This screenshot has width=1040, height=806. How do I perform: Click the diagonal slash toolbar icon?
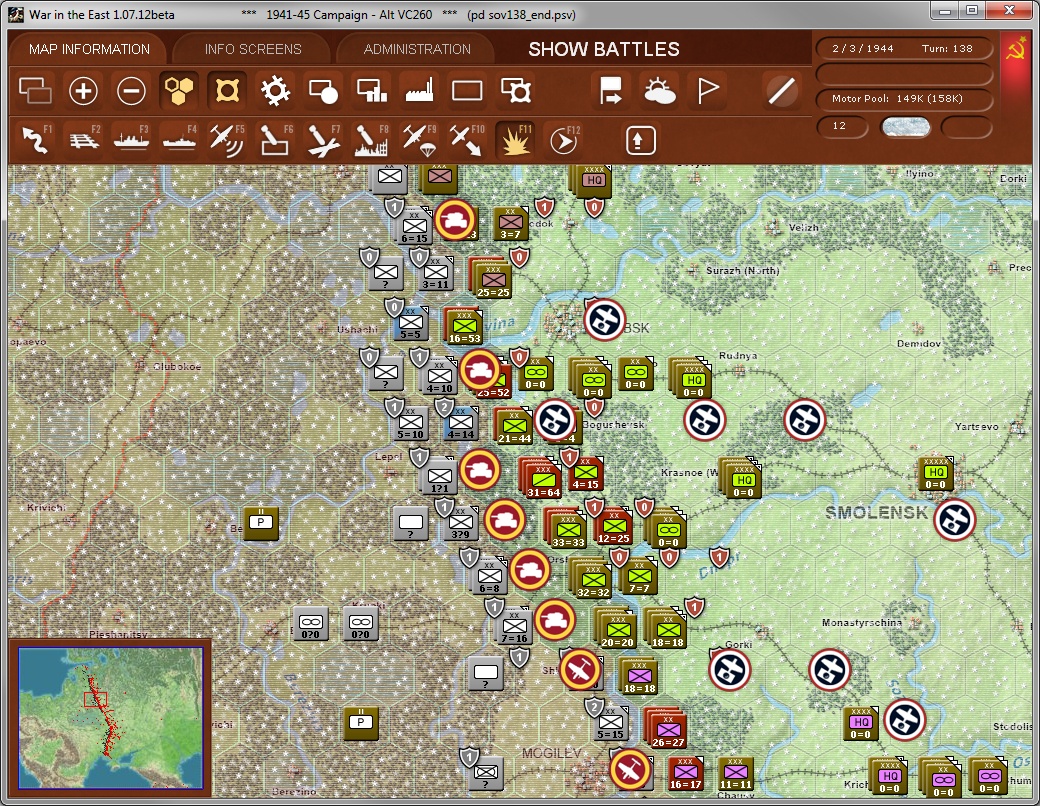coord(781,91)
